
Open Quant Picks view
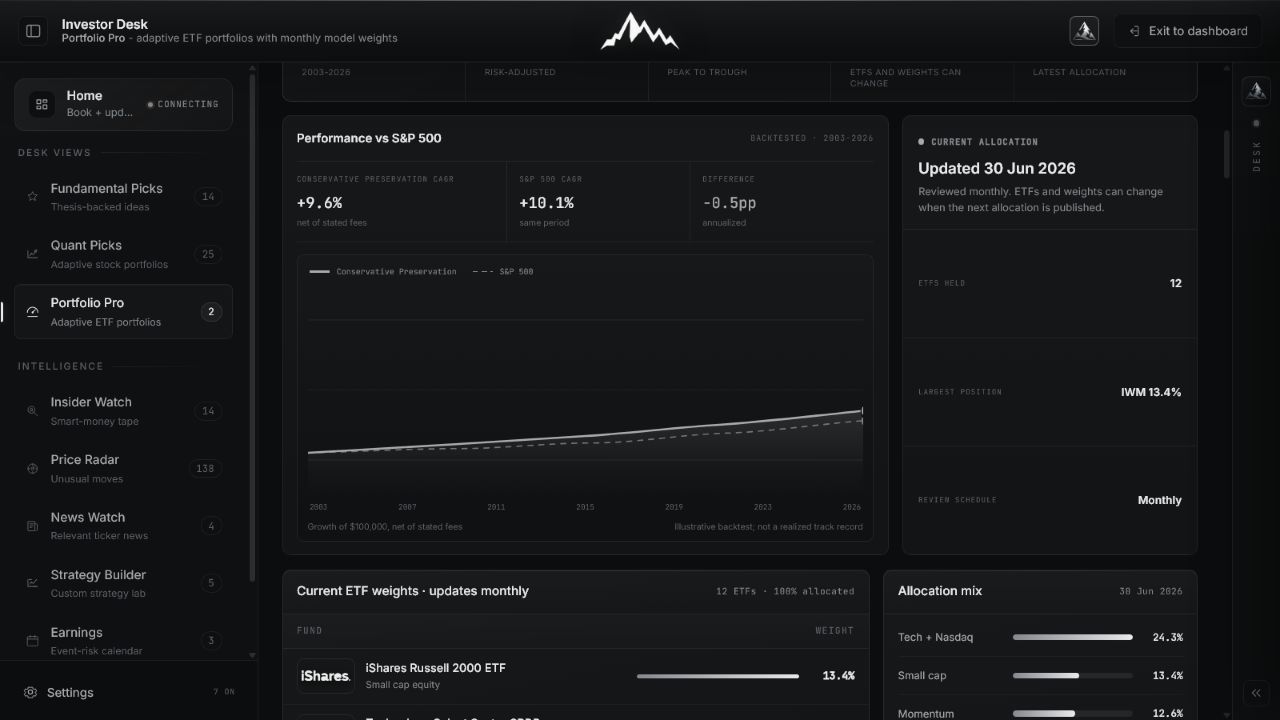(x=123, y=254)
